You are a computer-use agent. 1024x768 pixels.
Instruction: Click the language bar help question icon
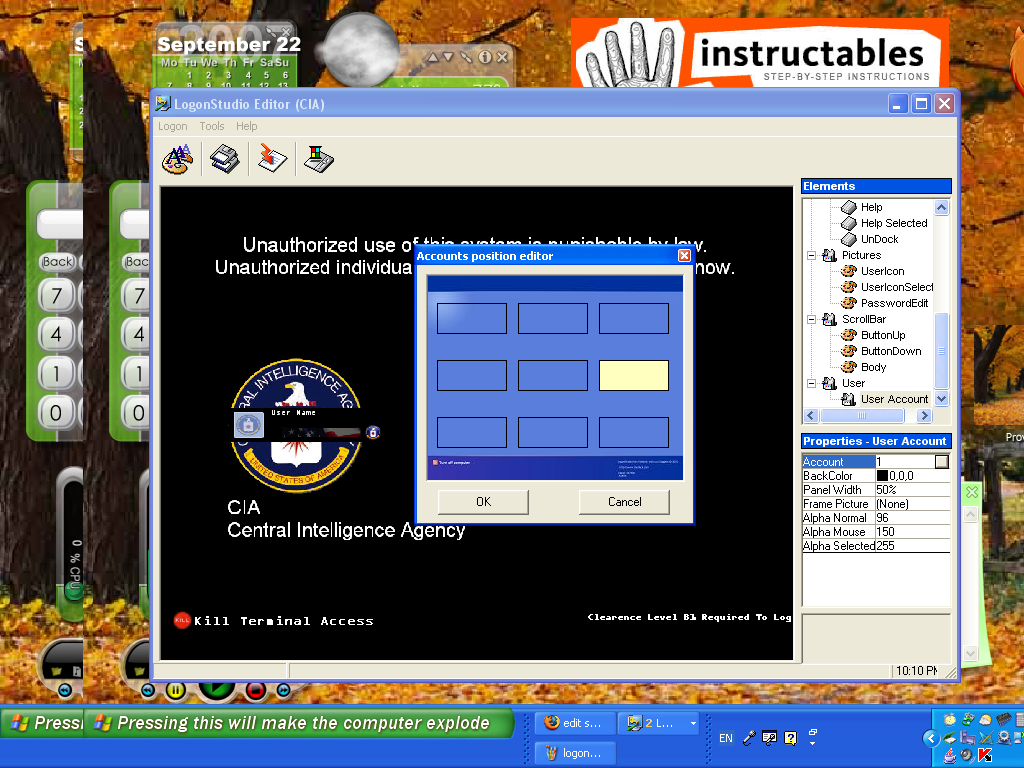[x=790, y=738]
